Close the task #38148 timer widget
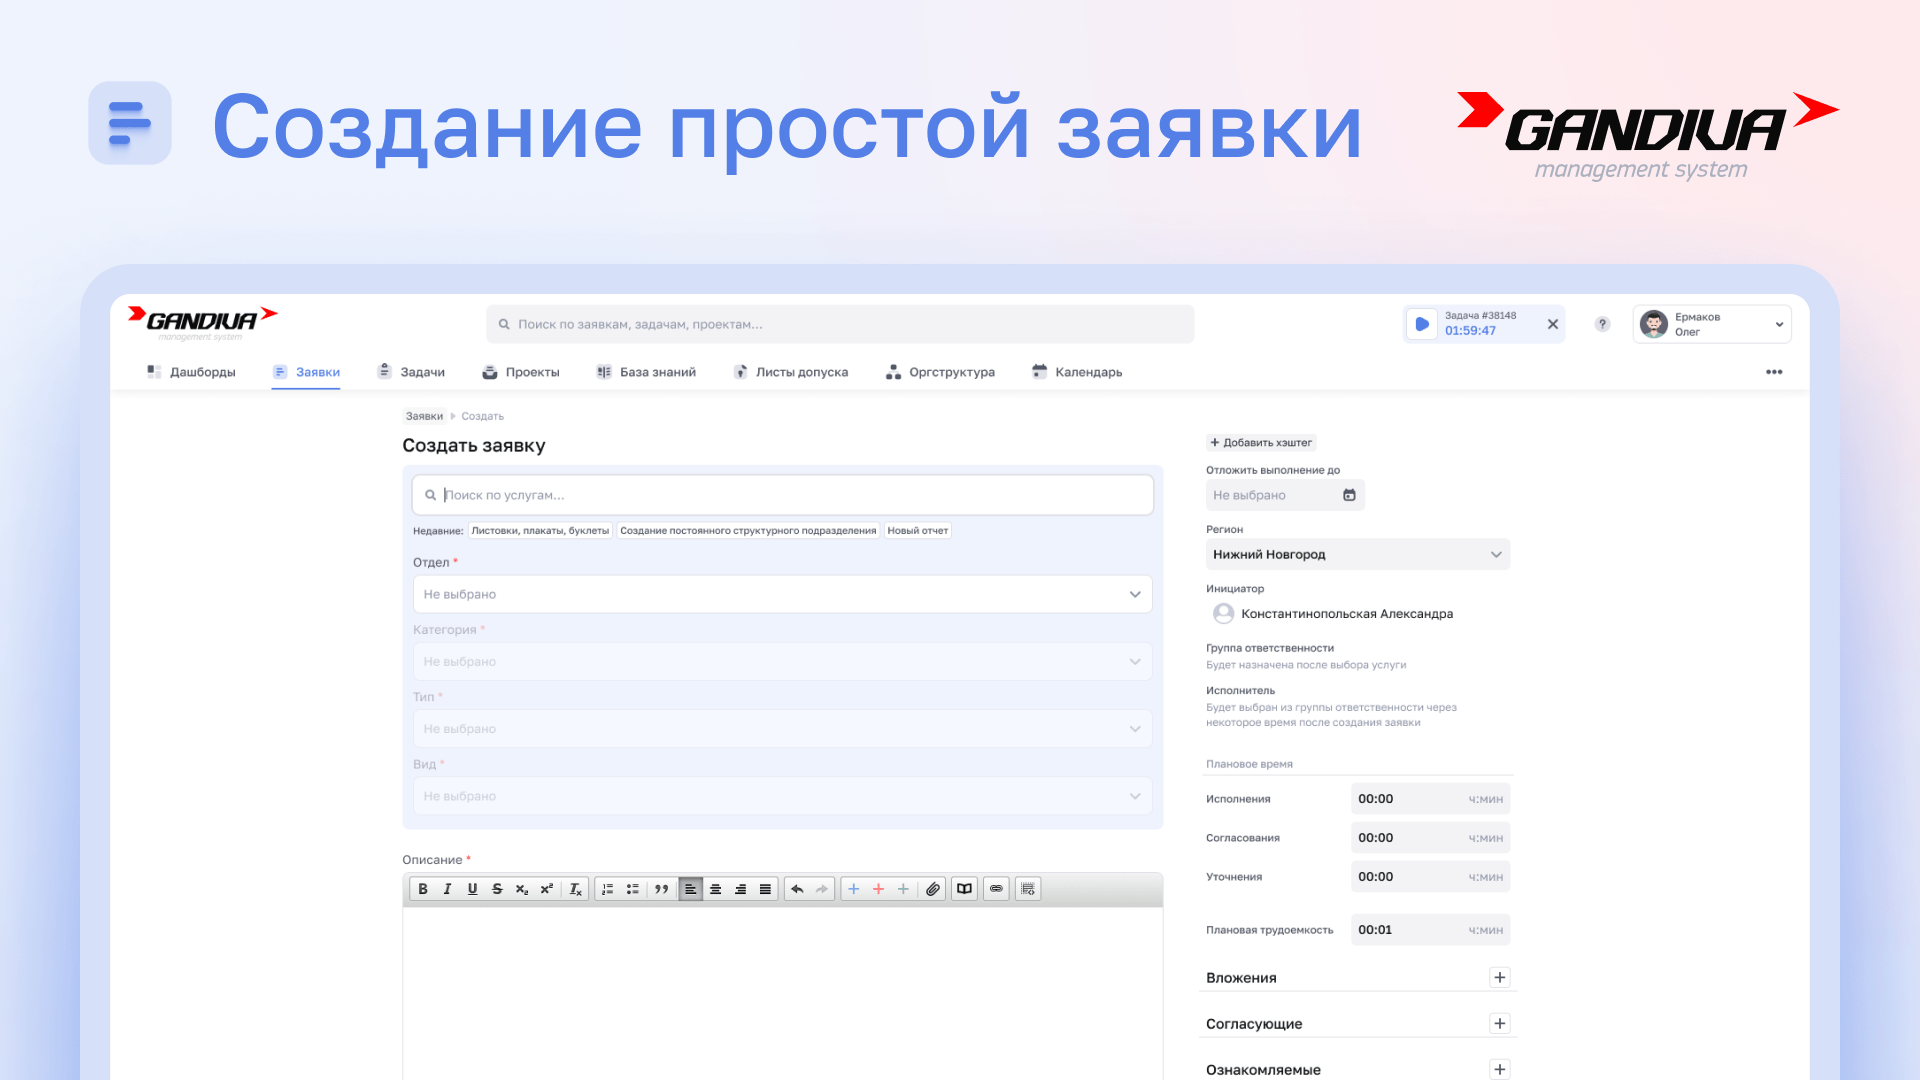The width and height of the screenshot is (1920, 1080). tap(1553, 324)
